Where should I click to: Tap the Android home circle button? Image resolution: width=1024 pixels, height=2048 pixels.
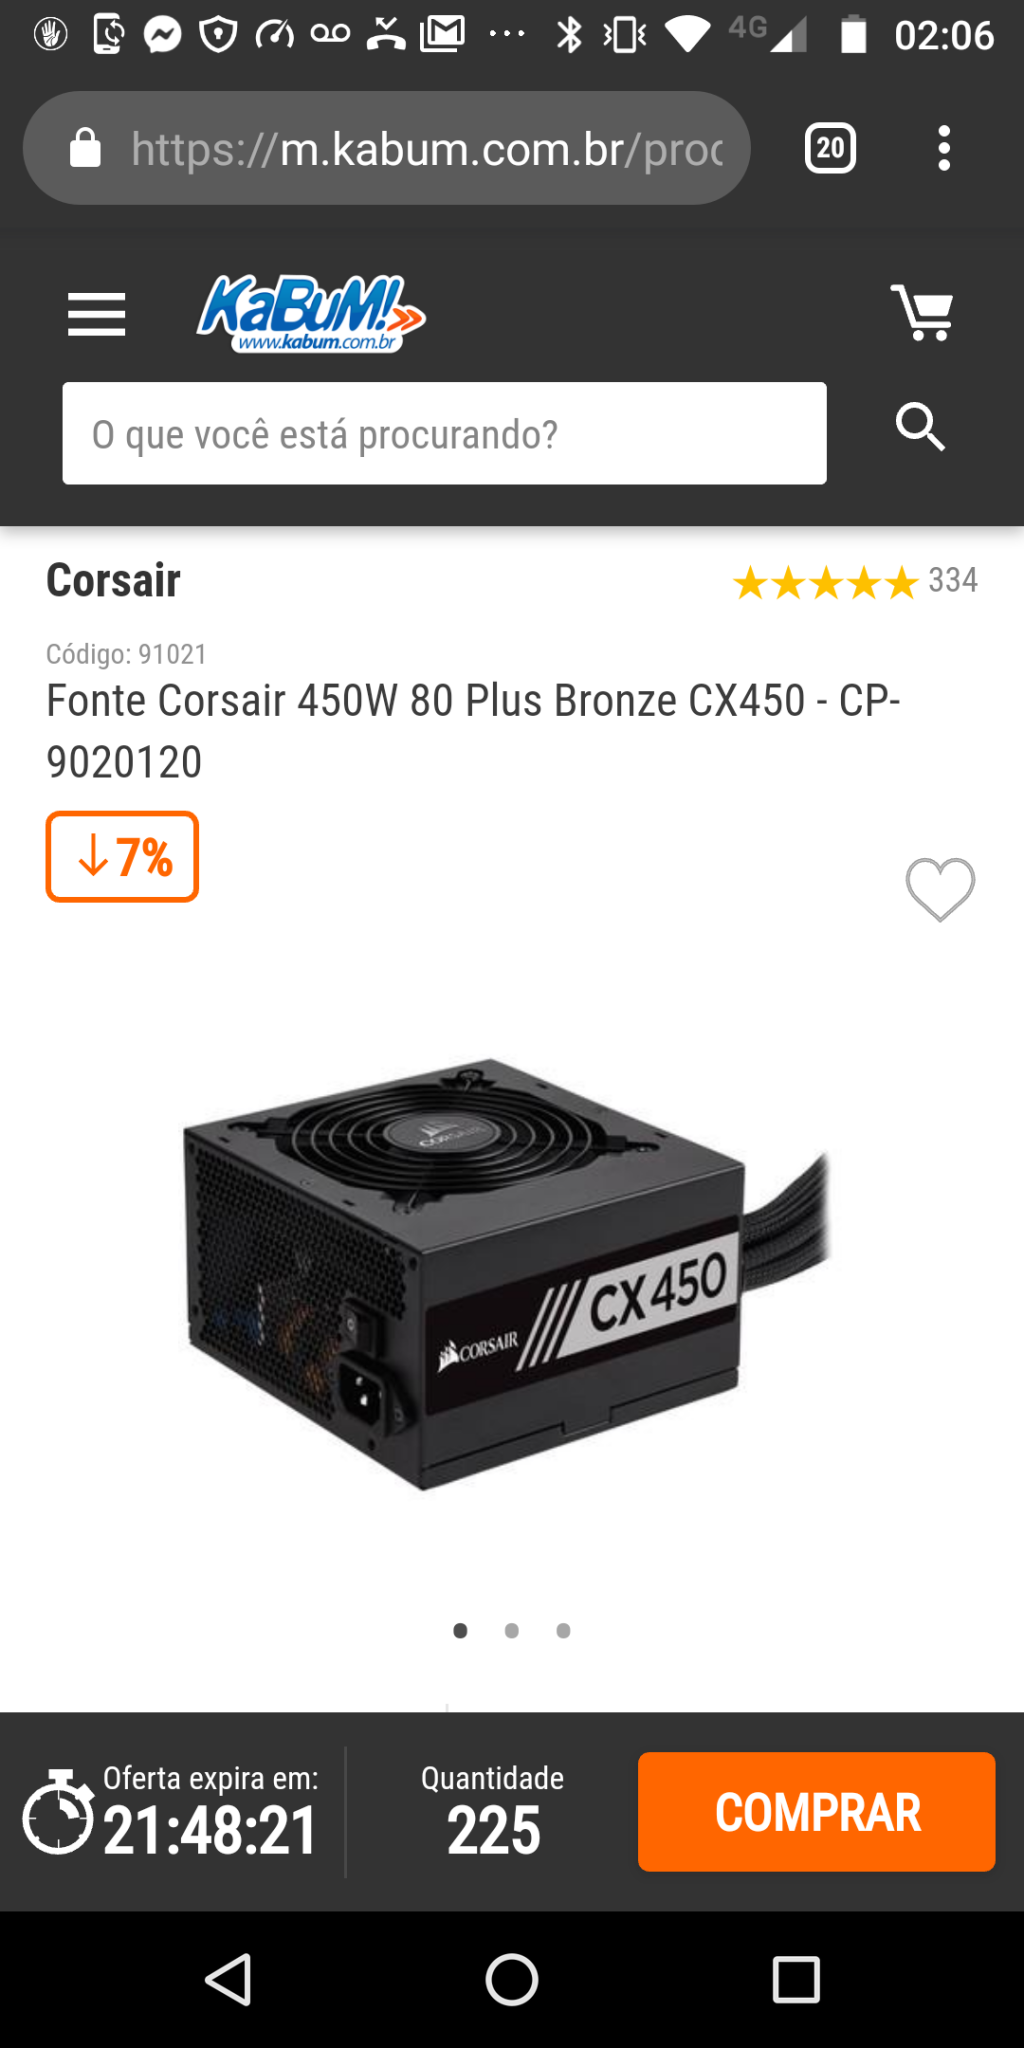512,1979
